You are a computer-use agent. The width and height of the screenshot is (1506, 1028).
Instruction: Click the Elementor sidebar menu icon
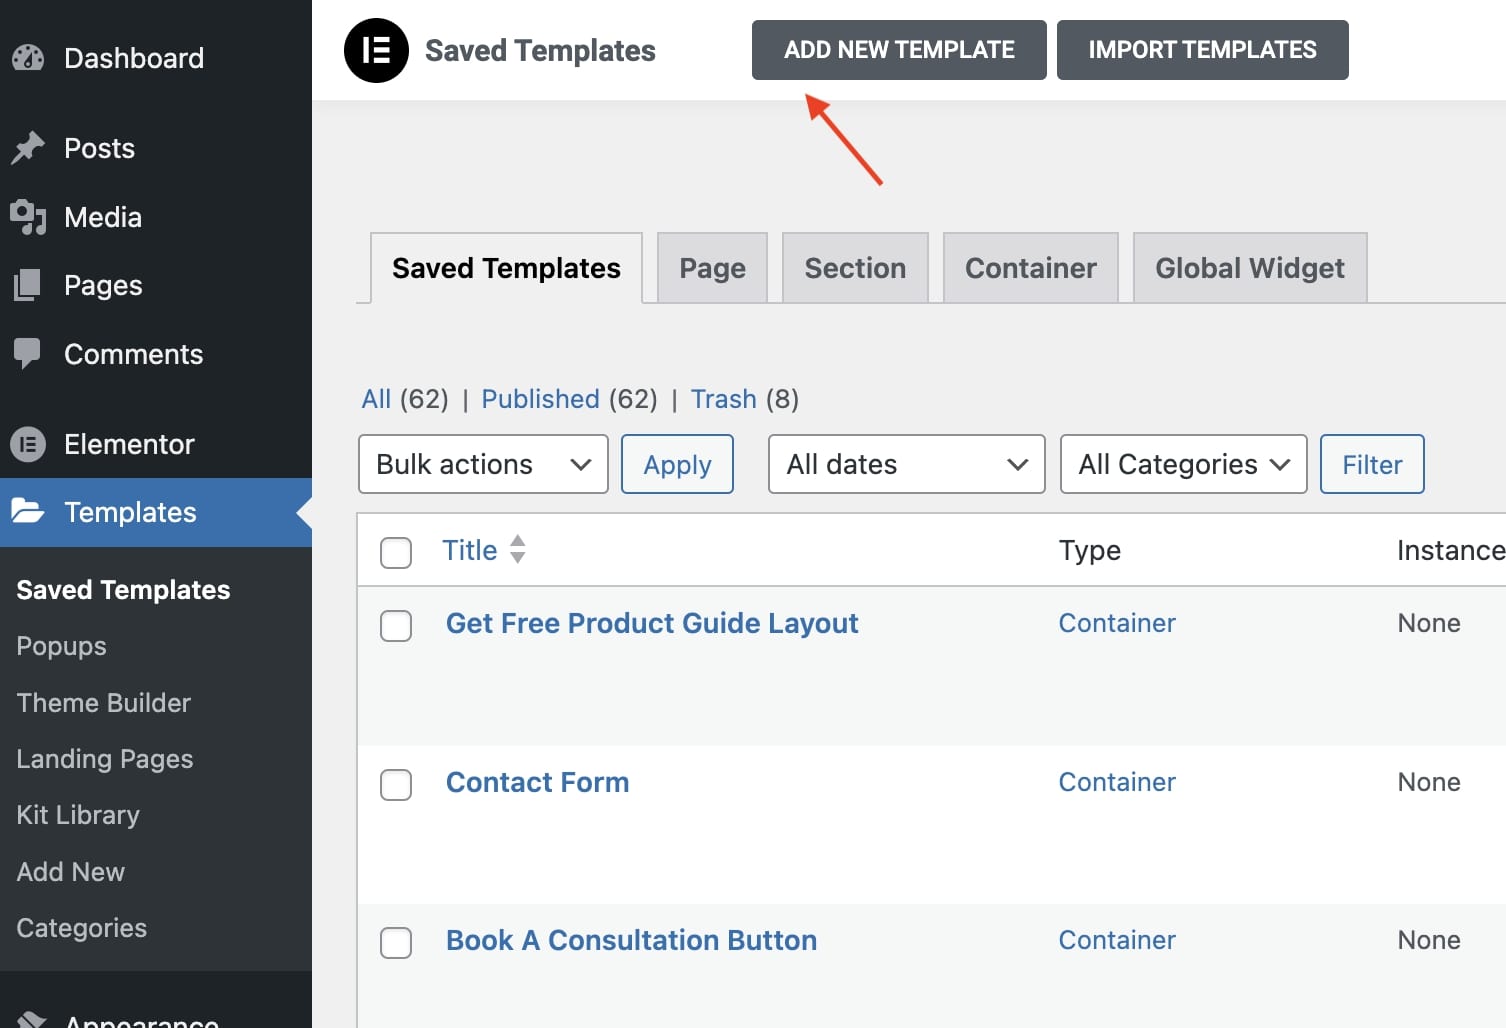coord(28,444)
